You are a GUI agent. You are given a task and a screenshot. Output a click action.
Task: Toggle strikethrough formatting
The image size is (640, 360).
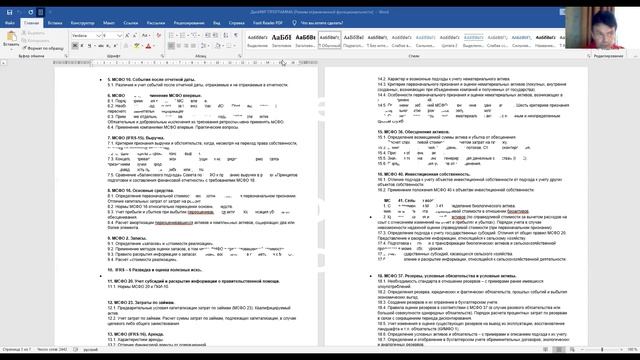[x=101, y=46]
